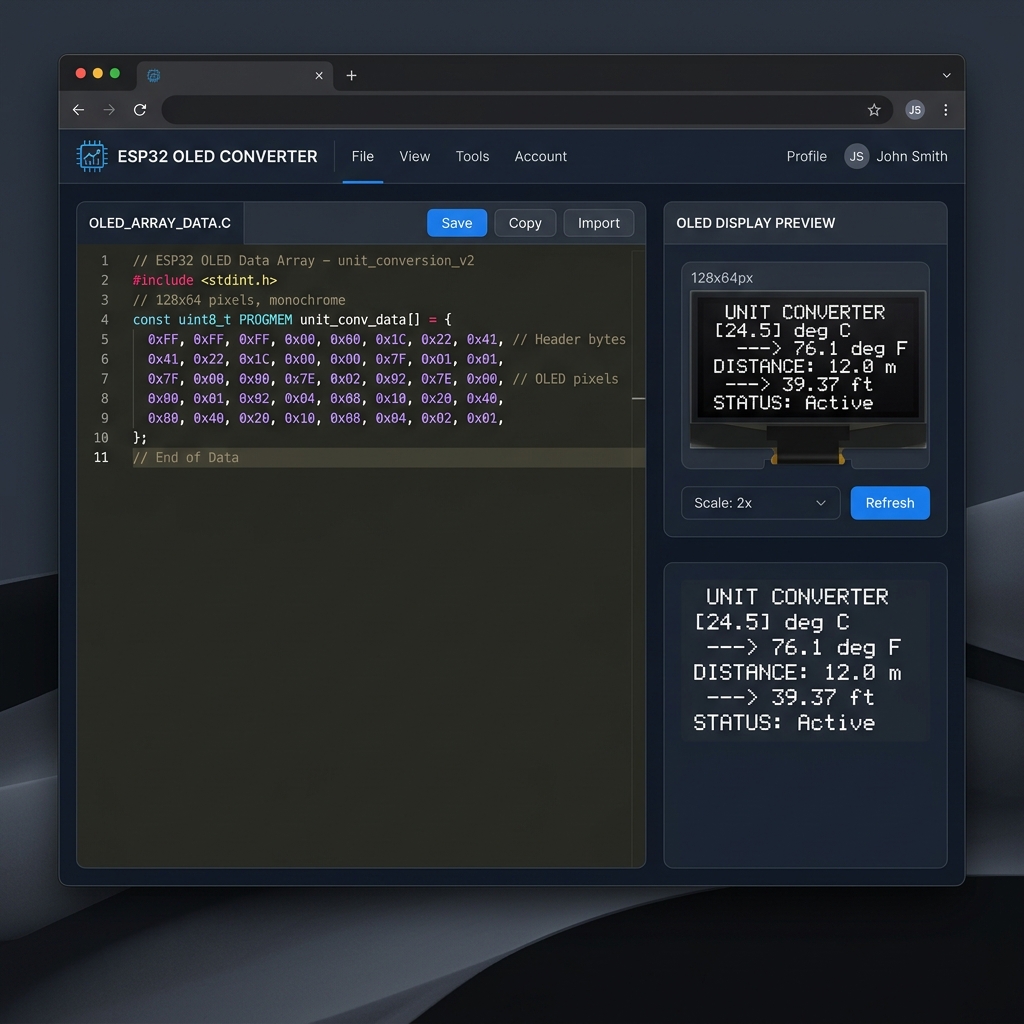Click the tab's favicon chip icon
Viewport: 1024px width, 1024px height.
tap(153, 76)
